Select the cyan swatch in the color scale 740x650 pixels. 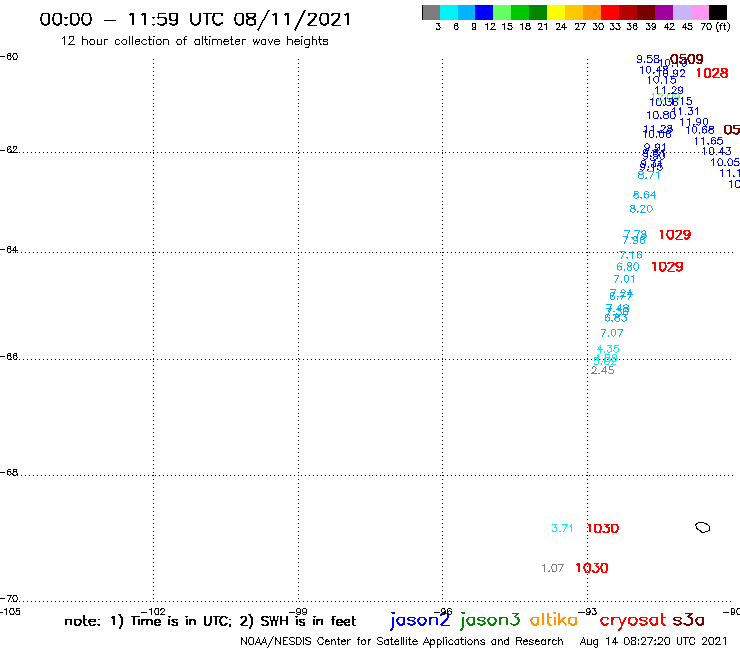tap(448, 12)
